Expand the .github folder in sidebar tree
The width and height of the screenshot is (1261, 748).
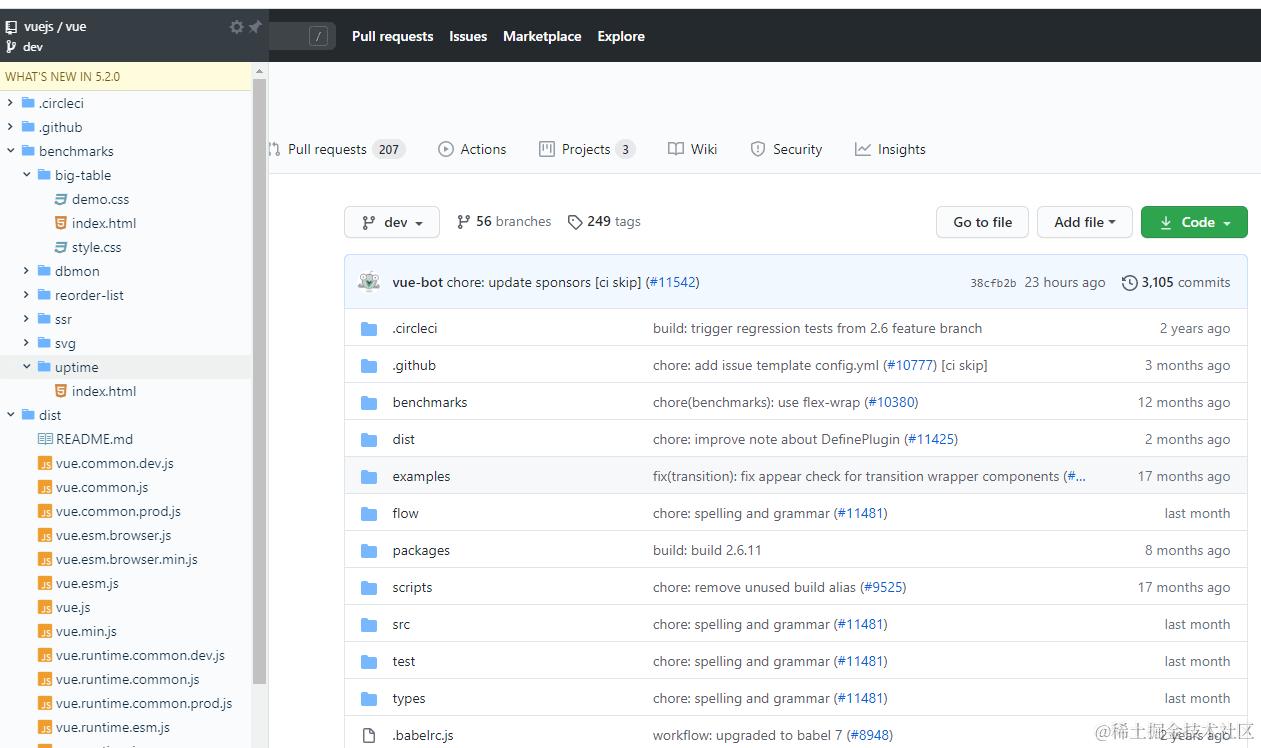(x=10, y=127)
